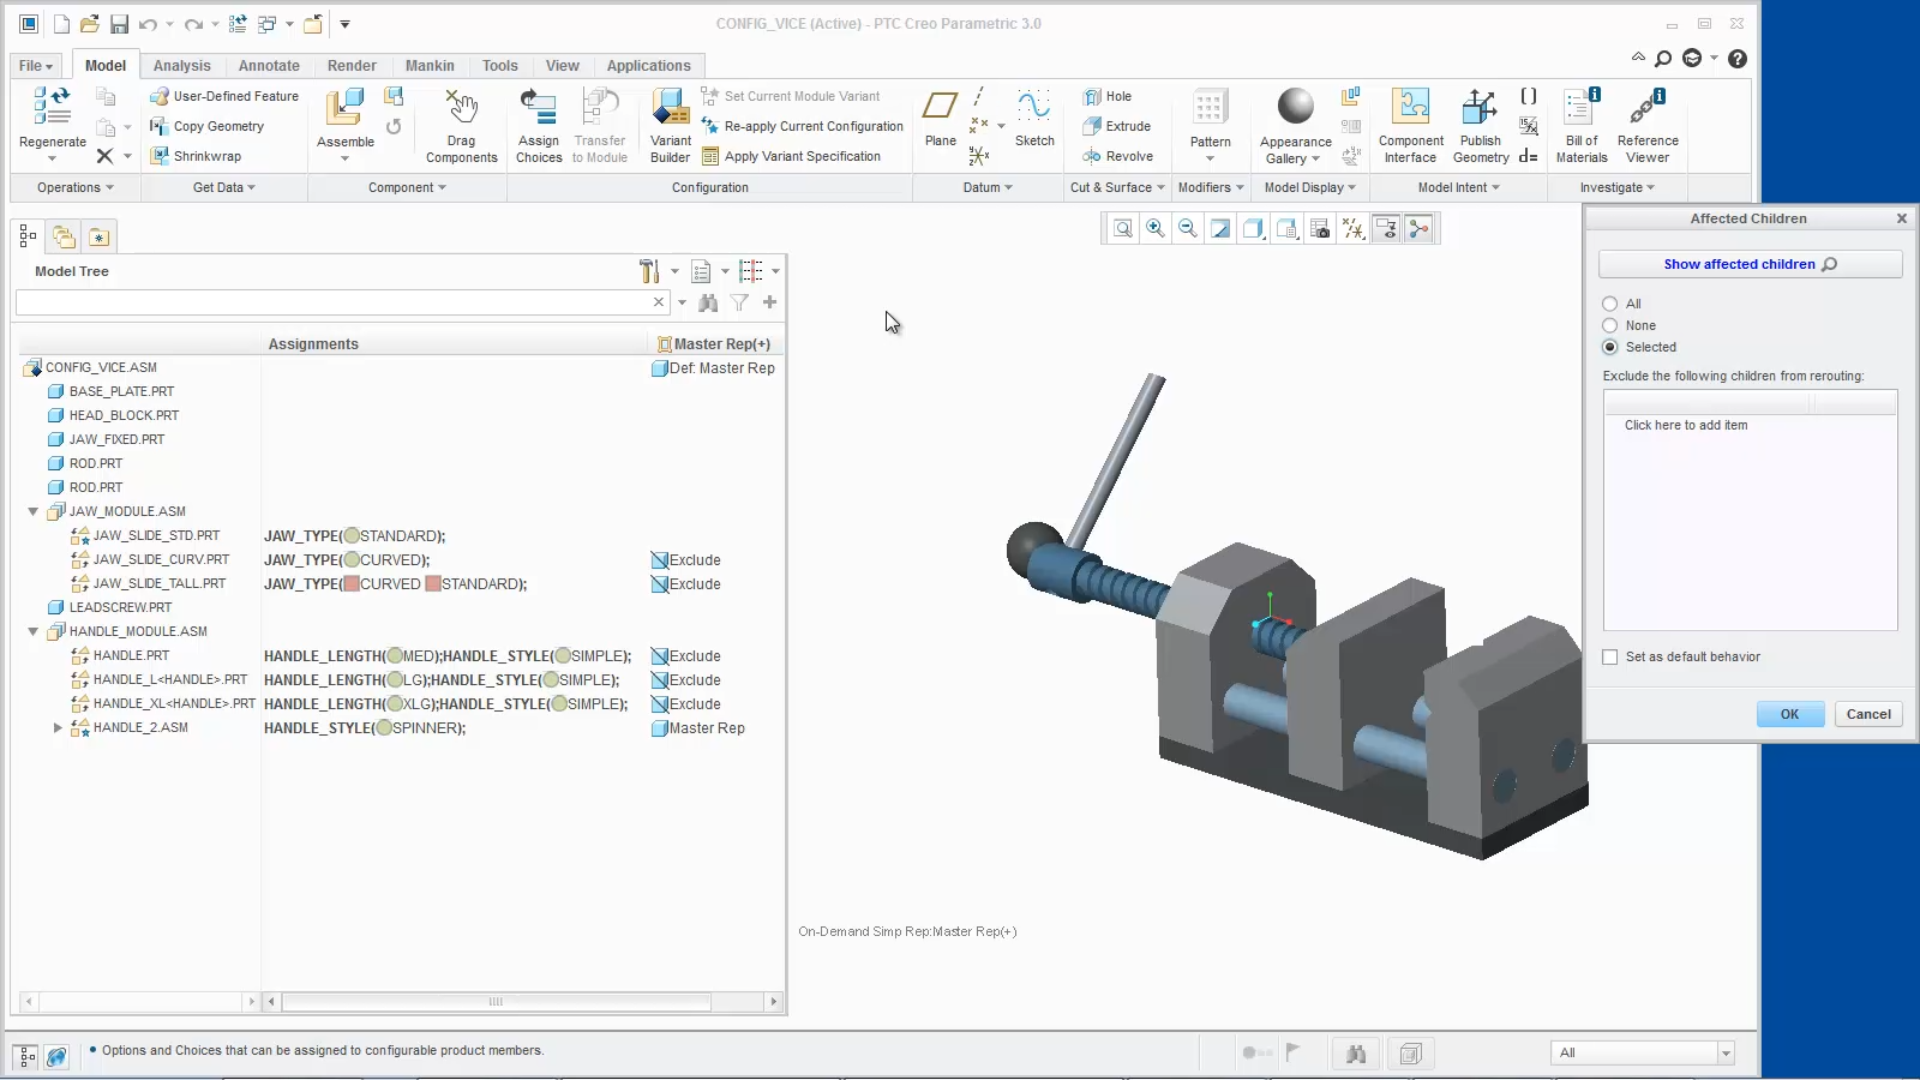Launch the Reference Viewer

click(x=1648, y=122)
